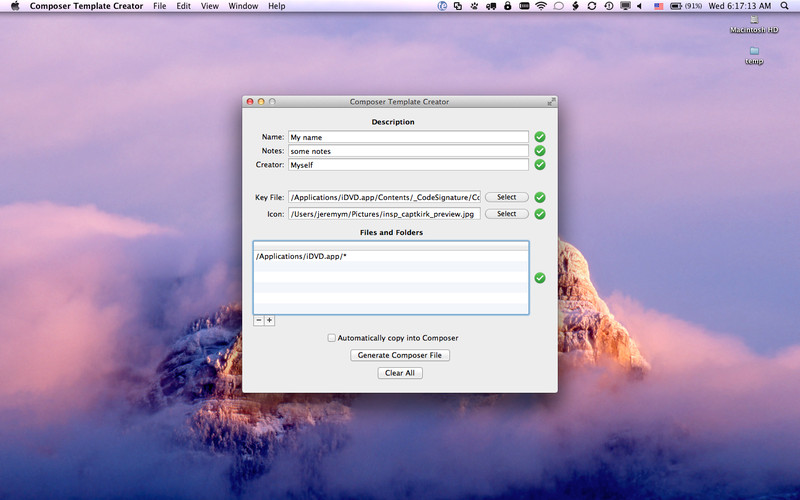Click the volume speaker icon
Viewport: 800px width, 500px height.
(x=640, y=6)
